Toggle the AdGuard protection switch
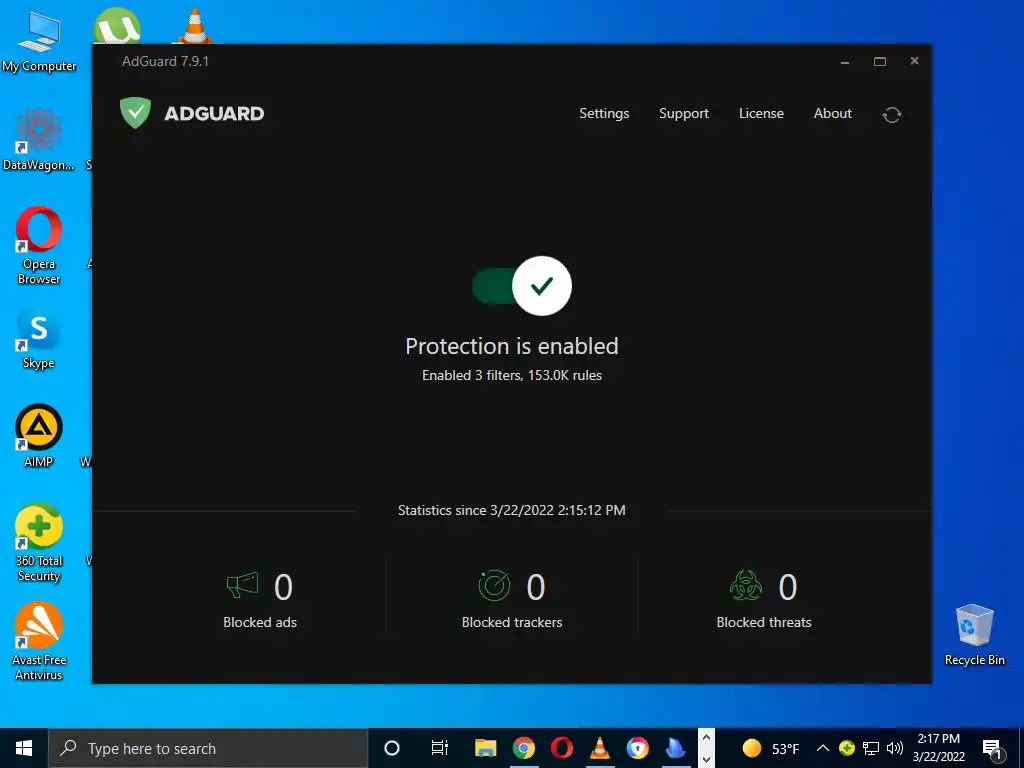 tap(522, 286)
